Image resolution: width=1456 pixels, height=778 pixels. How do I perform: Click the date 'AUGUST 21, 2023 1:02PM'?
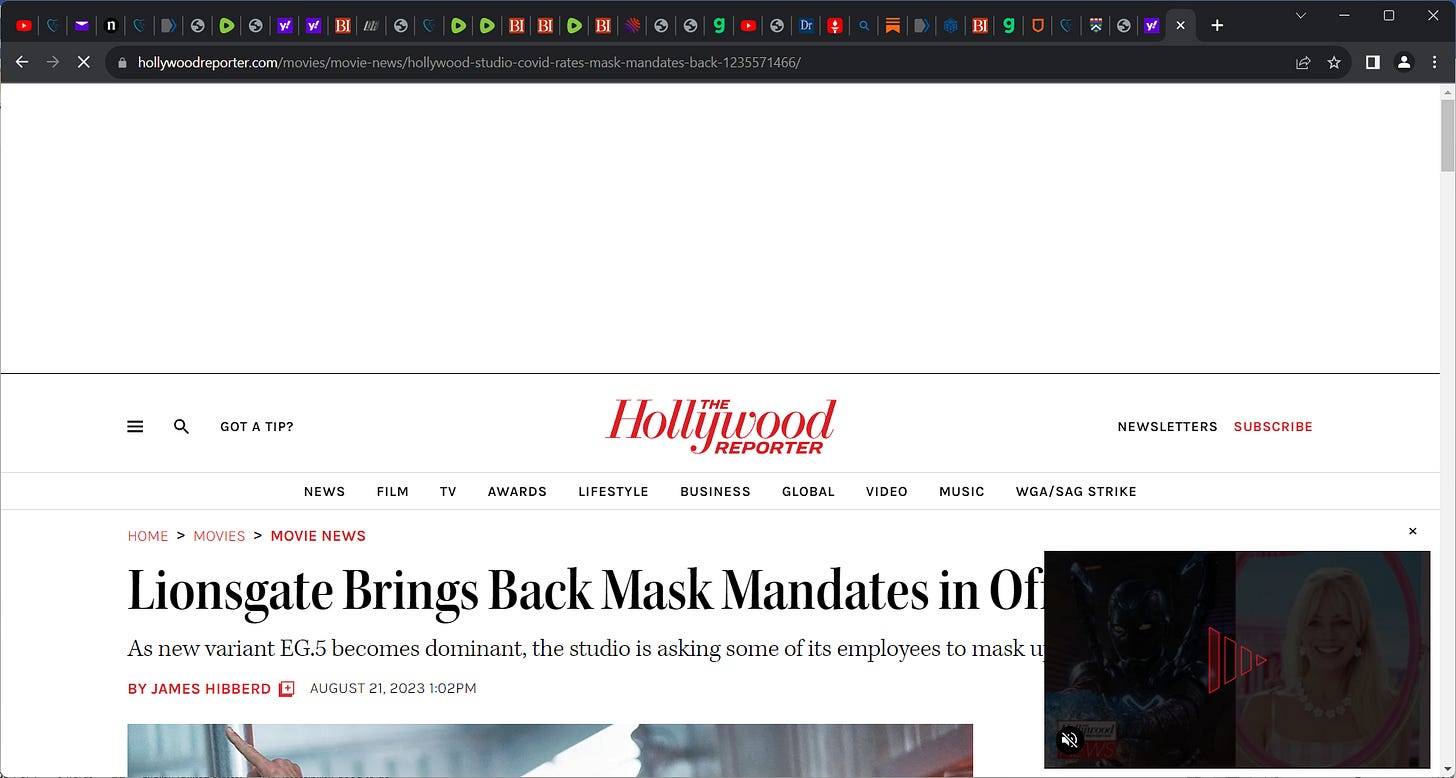[x=393, y=689]
